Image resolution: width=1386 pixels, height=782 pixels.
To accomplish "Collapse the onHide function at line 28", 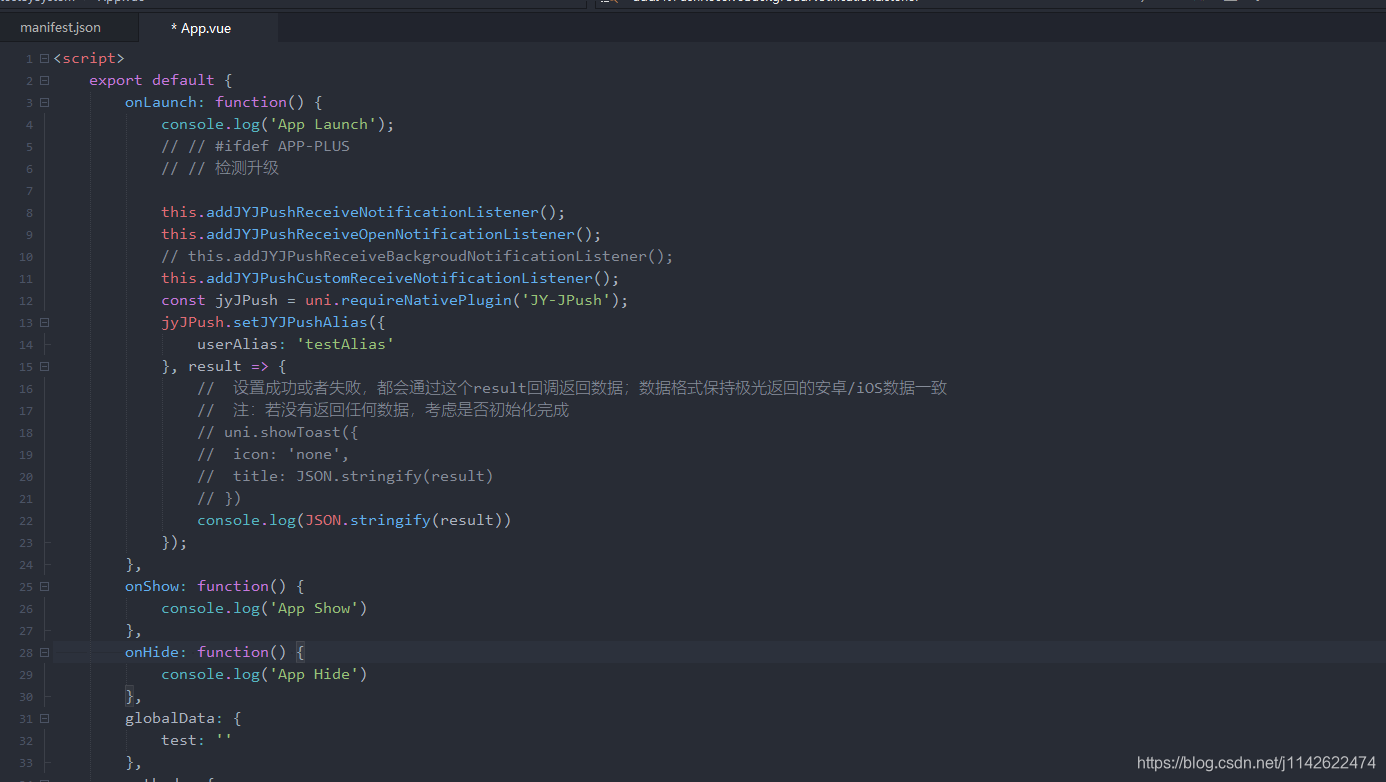I will pyautogui.click(x=44, y=653).
